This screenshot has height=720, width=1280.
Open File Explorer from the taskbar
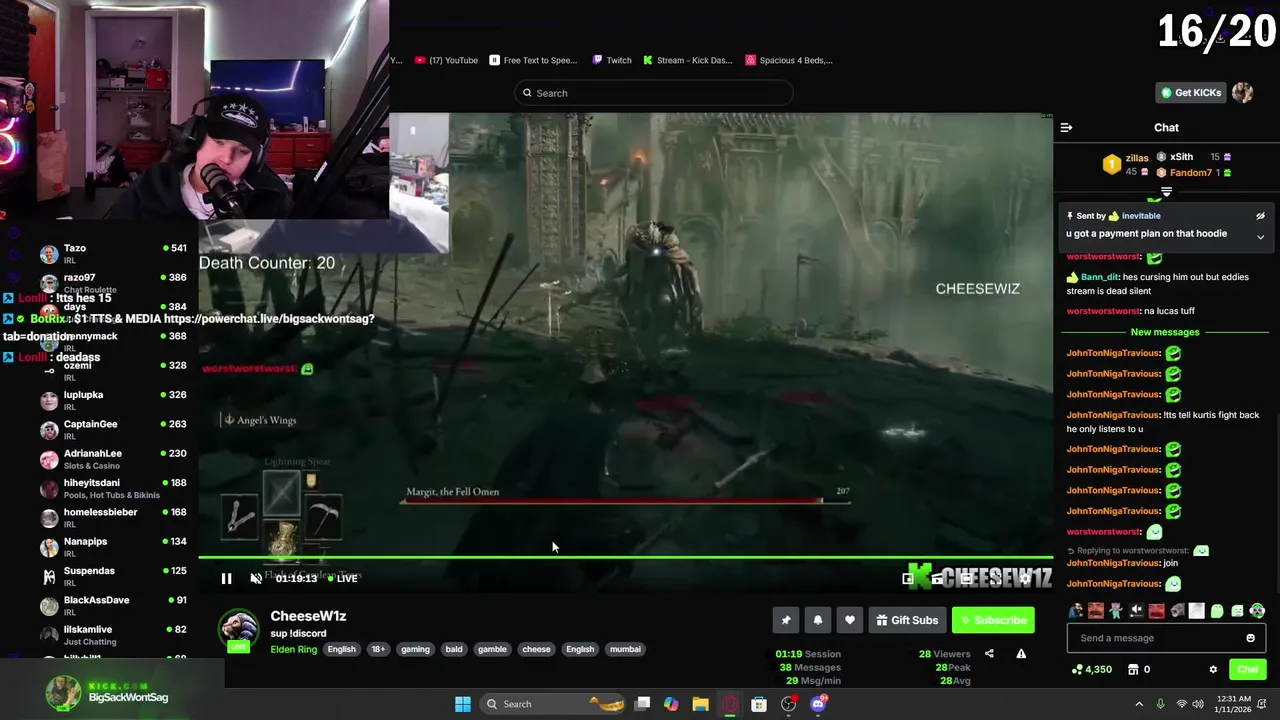point(700,704)
